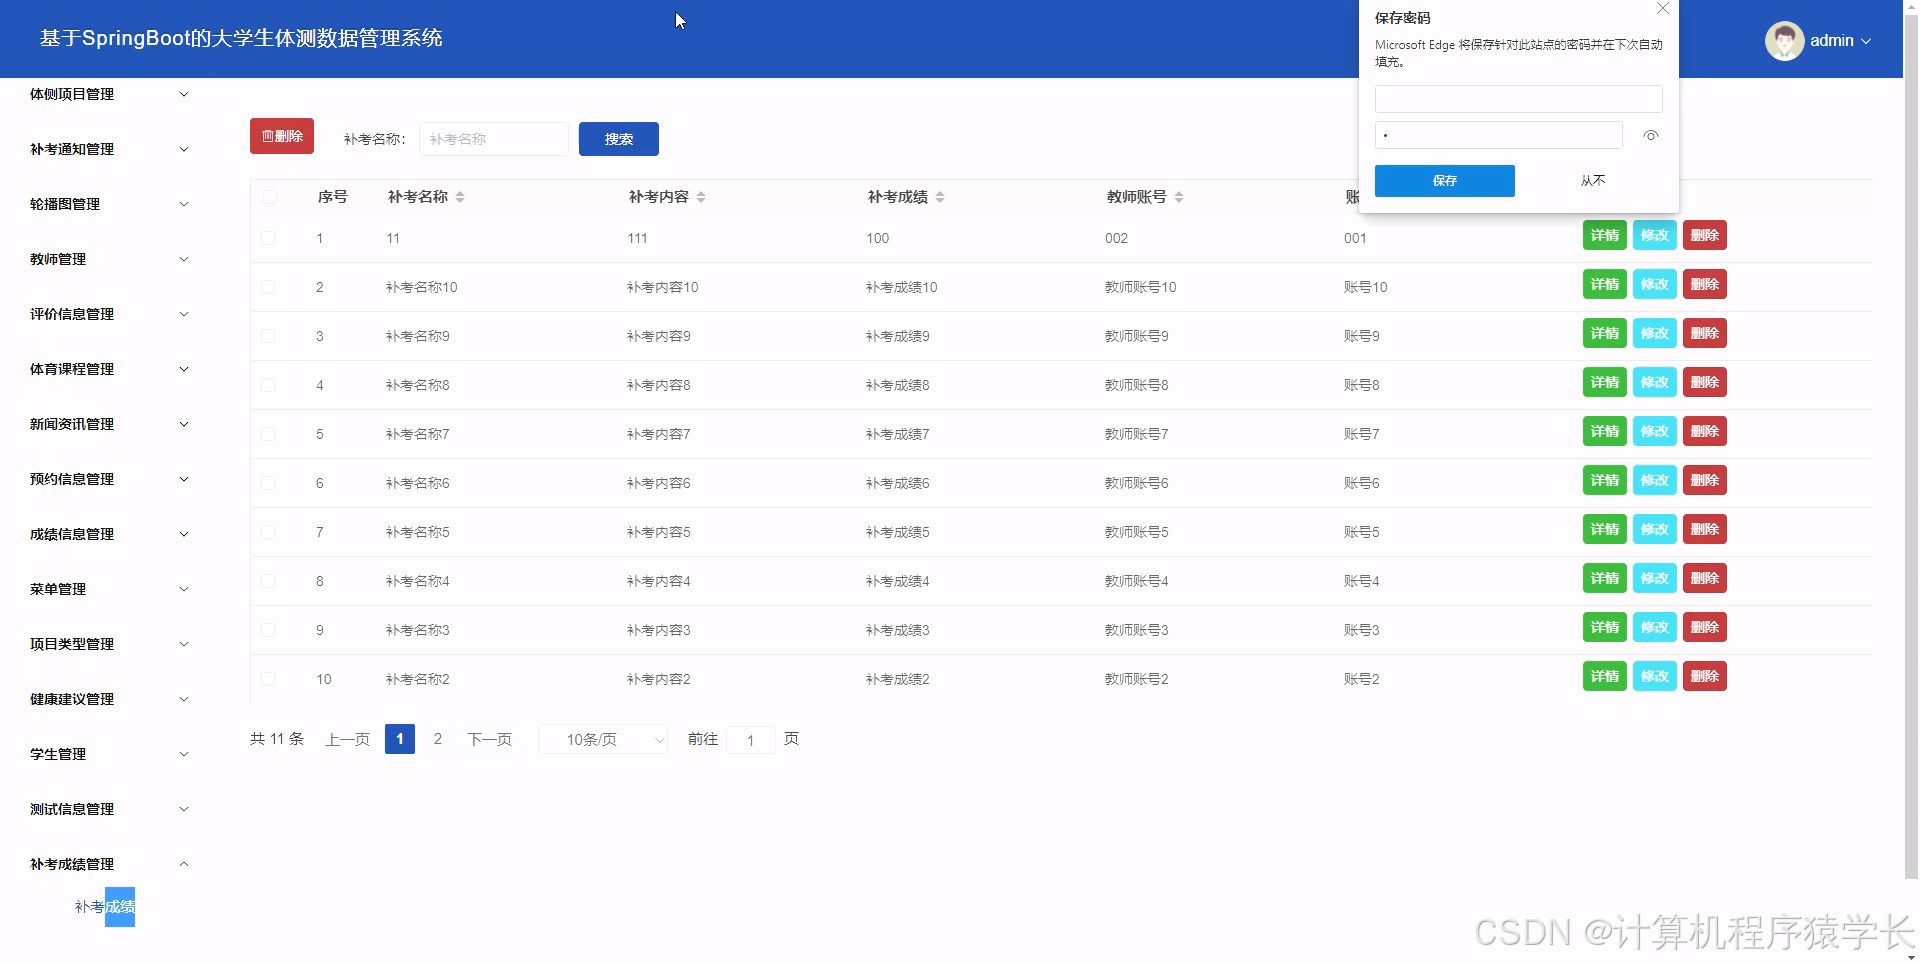This screenshot has width=1920, height=964.
Task: Click 保存 to save the password
Action: click(1444, 181)
